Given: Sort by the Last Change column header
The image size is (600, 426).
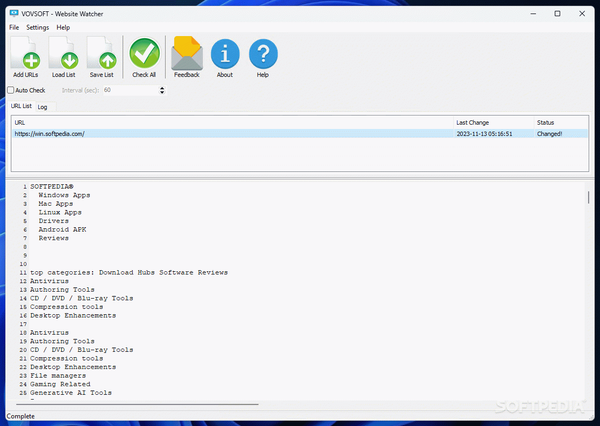Looking at the screenshot, I should (493, 122).
